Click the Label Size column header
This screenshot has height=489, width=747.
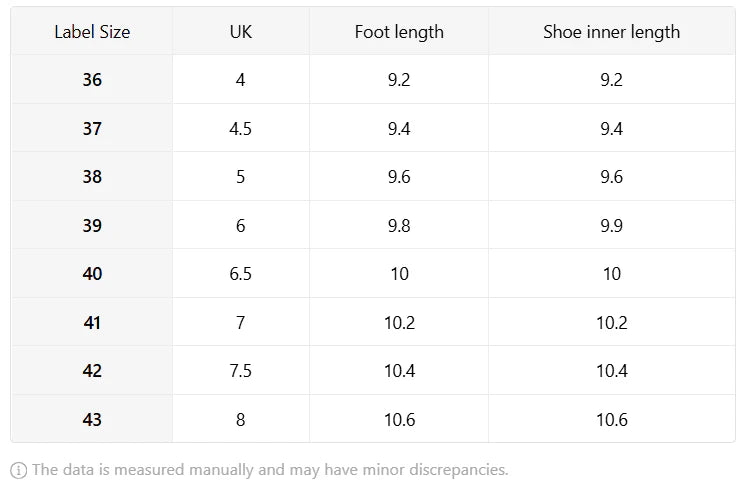pyautogui.click(x=92, y=32)
